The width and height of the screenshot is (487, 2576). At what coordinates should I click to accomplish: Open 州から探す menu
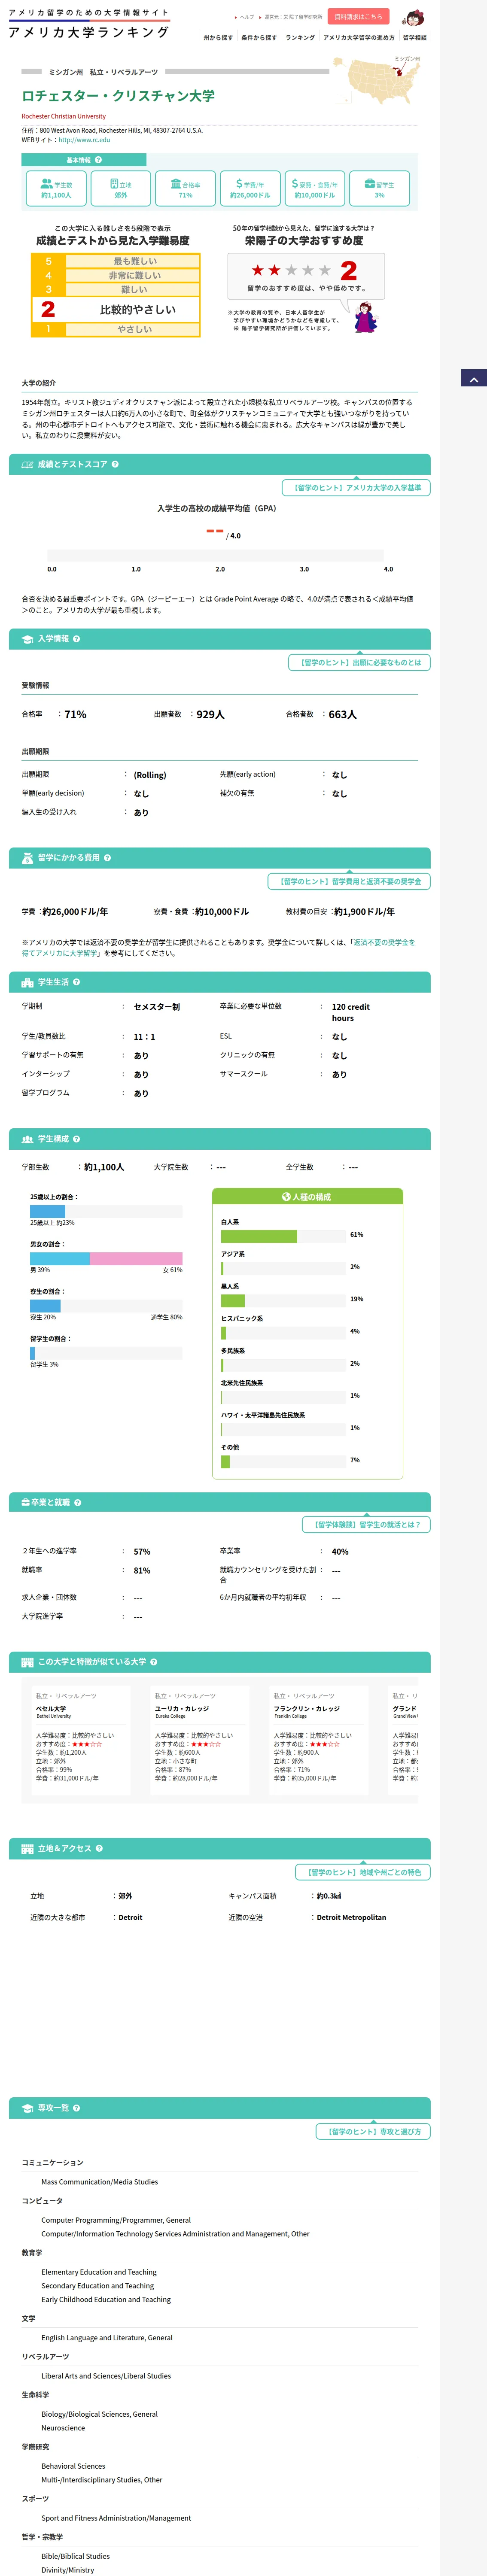click(x=218, y=38)
